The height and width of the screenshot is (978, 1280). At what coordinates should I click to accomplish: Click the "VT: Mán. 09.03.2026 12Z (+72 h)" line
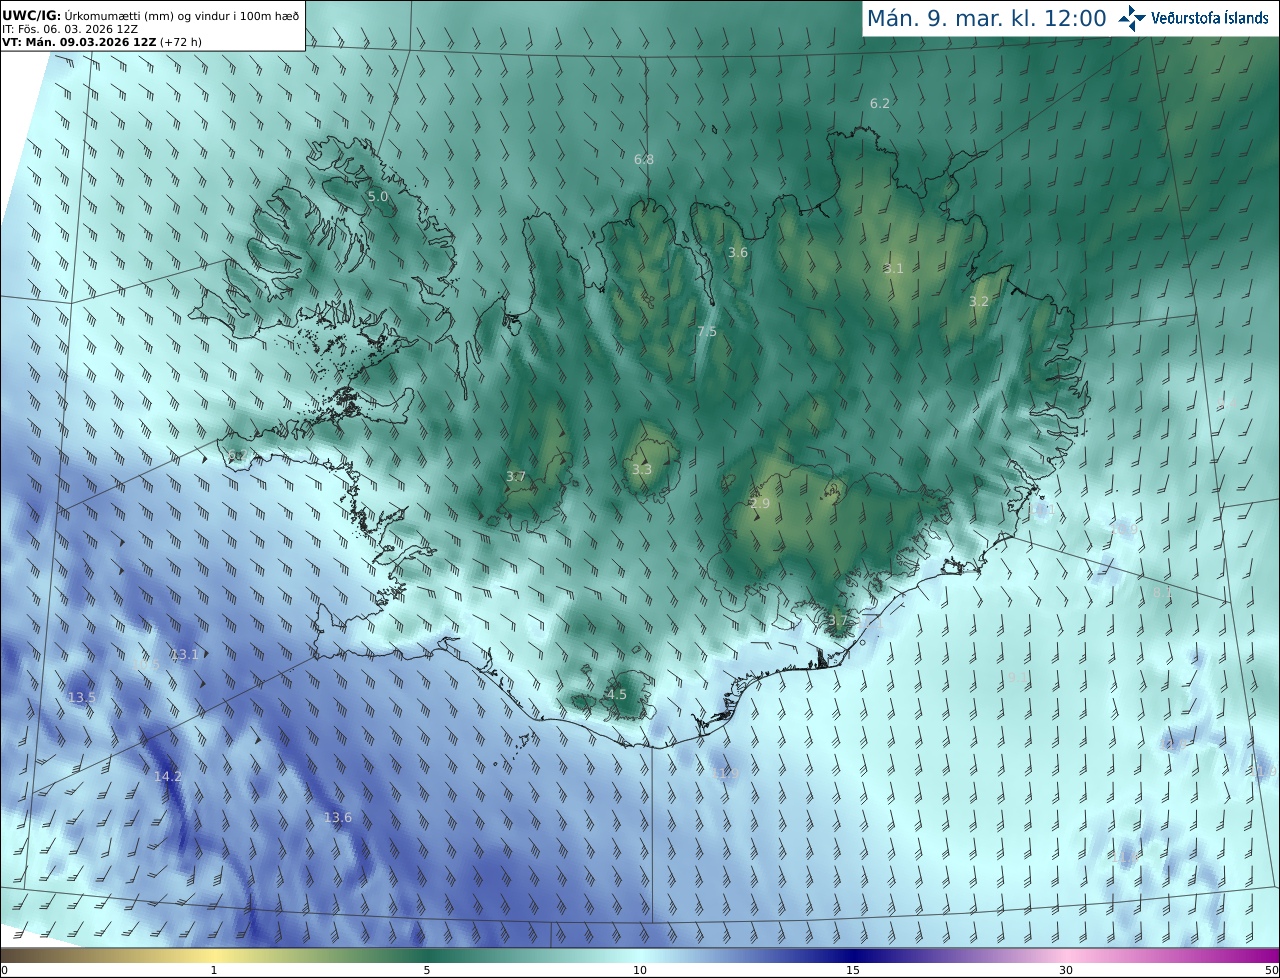click(x=102, y=42)
